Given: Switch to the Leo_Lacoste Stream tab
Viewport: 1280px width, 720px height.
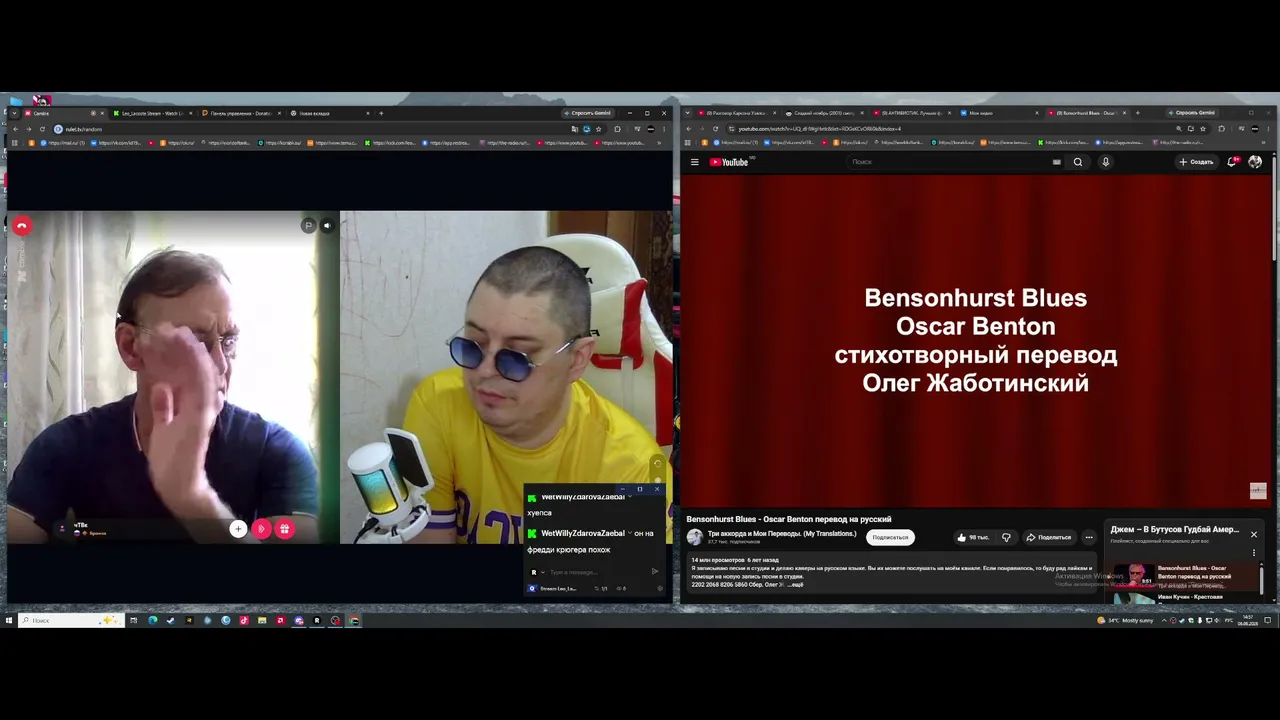Looking at the screenshot, I should [x=152, y=113].
